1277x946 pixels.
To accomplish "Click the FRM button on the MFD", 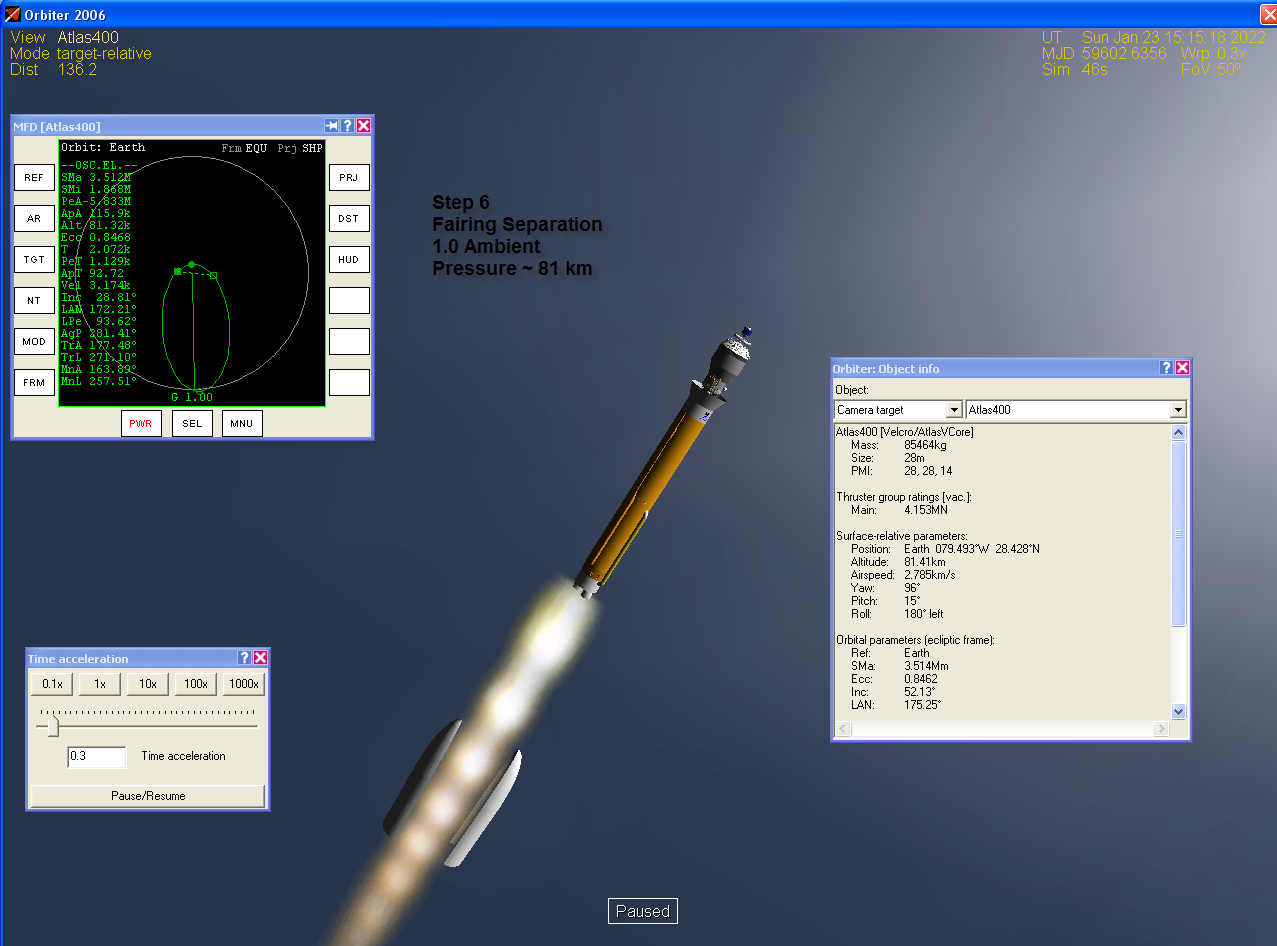I will [34, 382].
